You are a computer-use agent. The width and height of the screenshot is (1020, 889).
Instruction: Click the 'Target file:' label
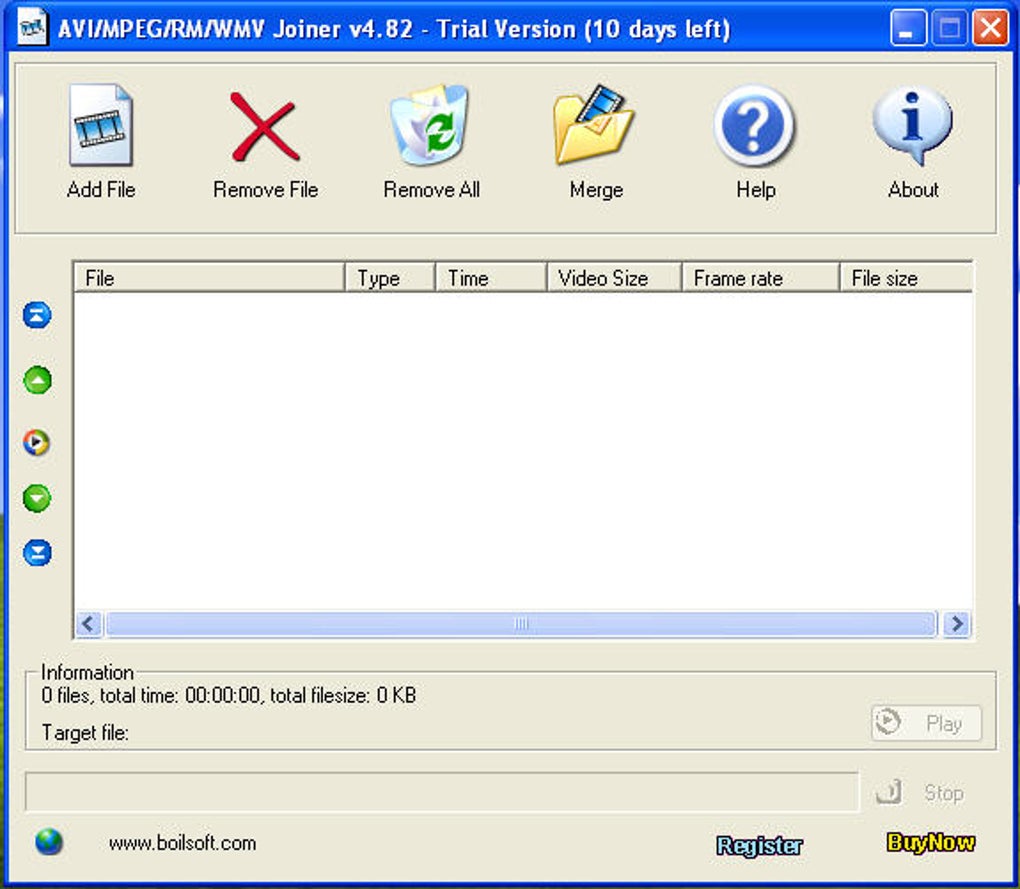85,733
